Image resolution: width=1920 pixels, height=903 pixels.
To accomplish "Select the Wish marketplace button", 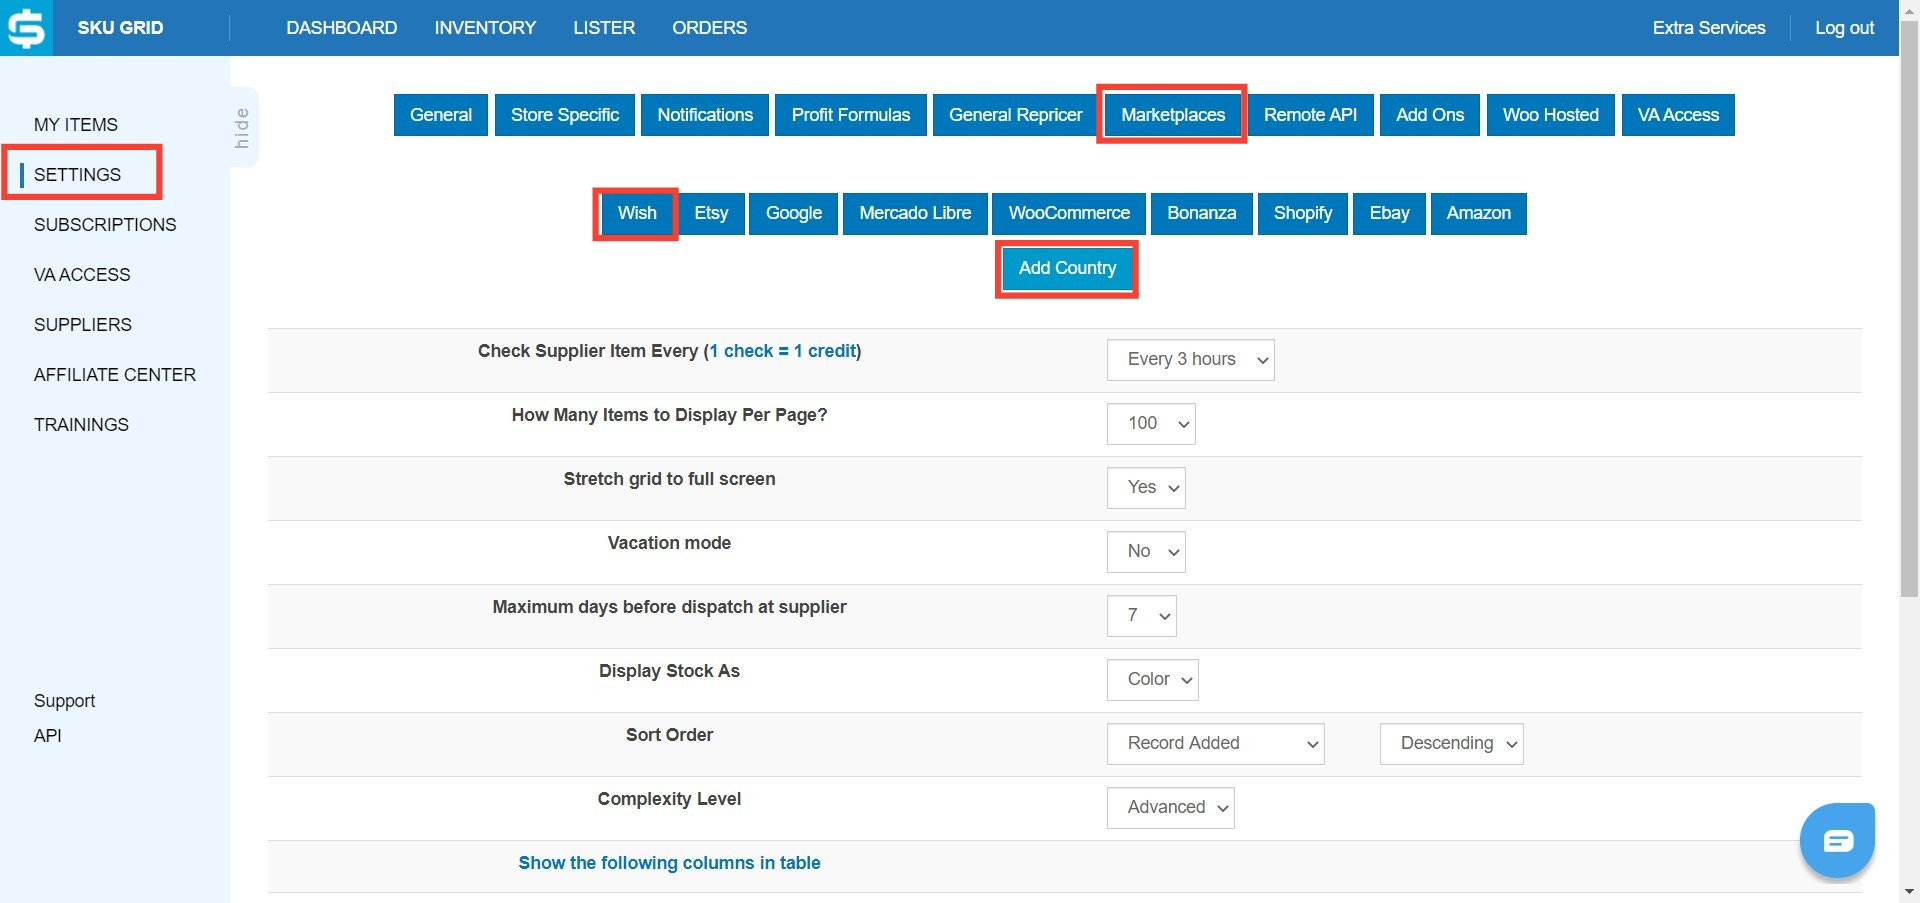I will (x=637, y=213).
